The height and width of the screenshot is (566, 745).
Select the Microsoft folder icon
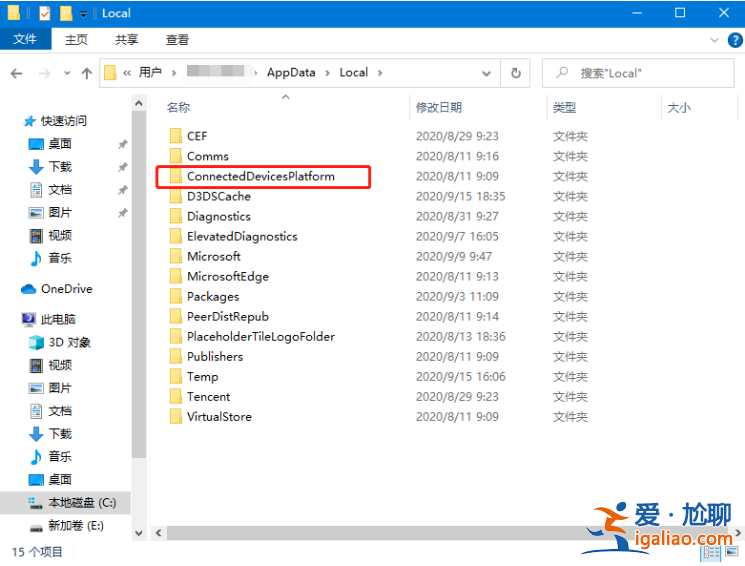click(176, 257)
